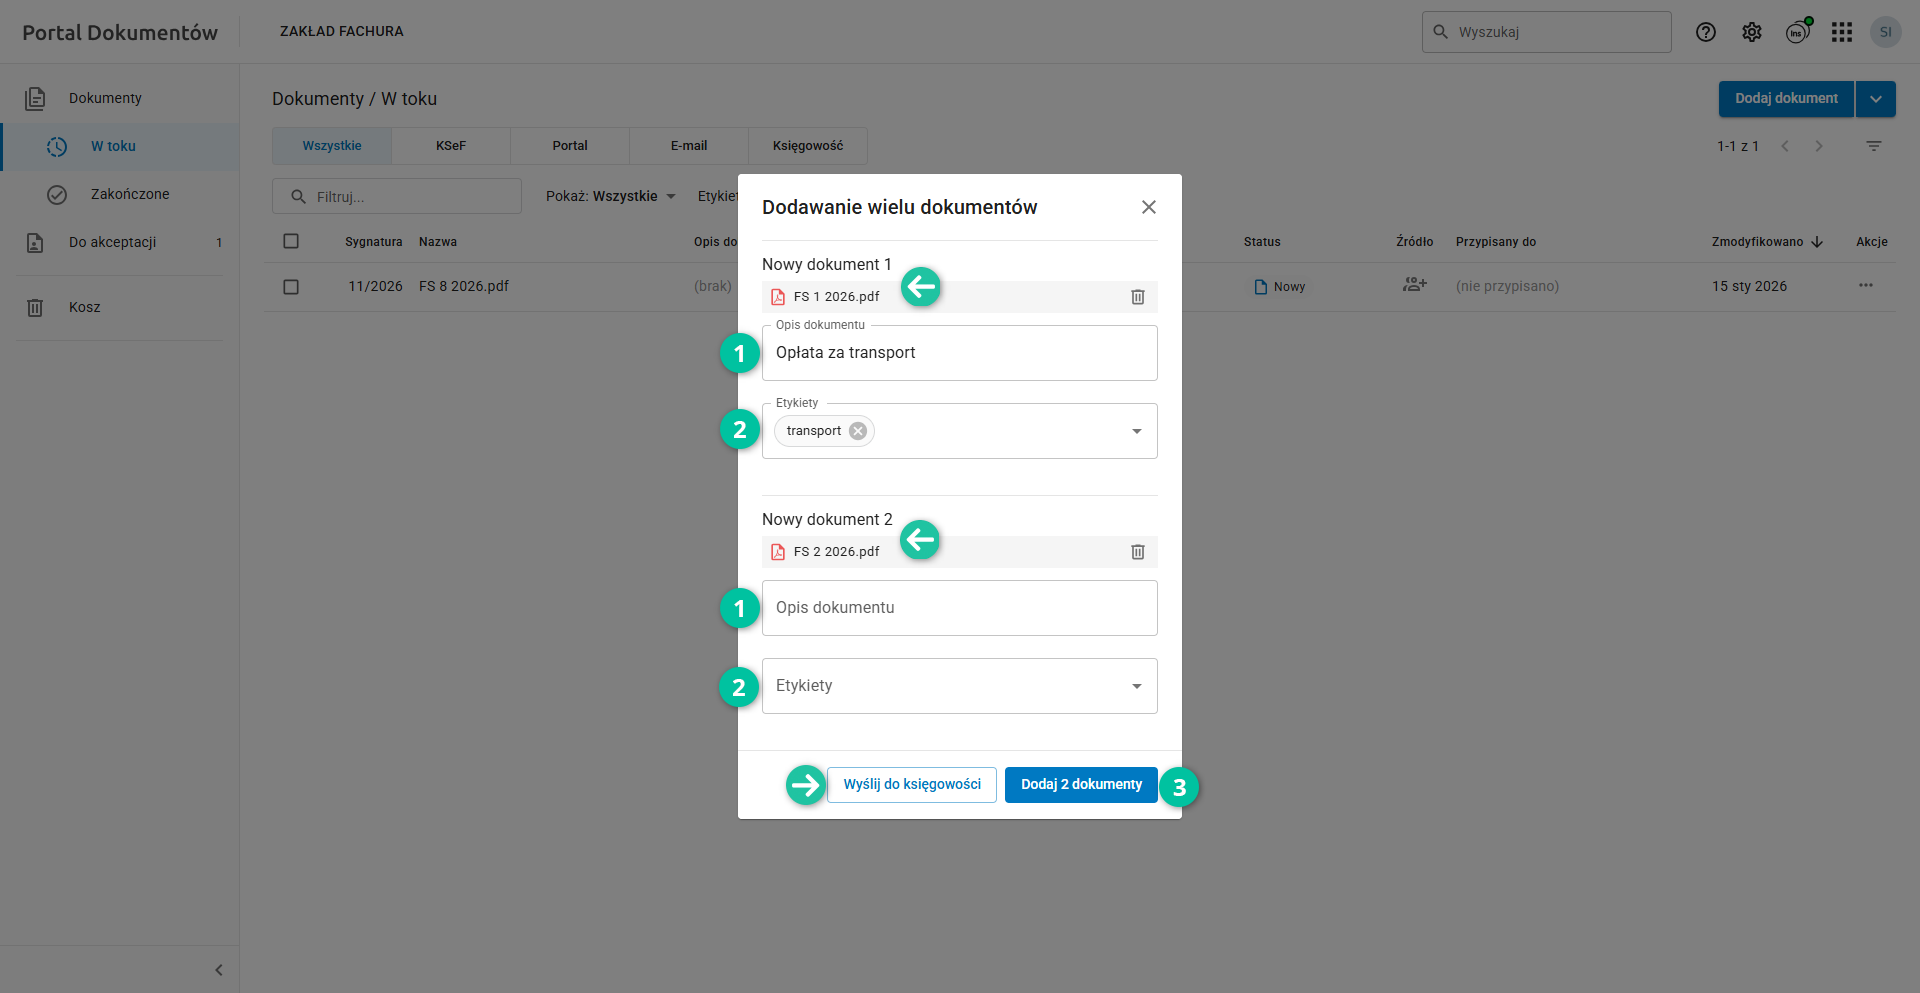Viewport: 1920px width, 993px height.
Task: Close the Dodawanie wielu dokumentów dialog
Action: click(1149, 207)
